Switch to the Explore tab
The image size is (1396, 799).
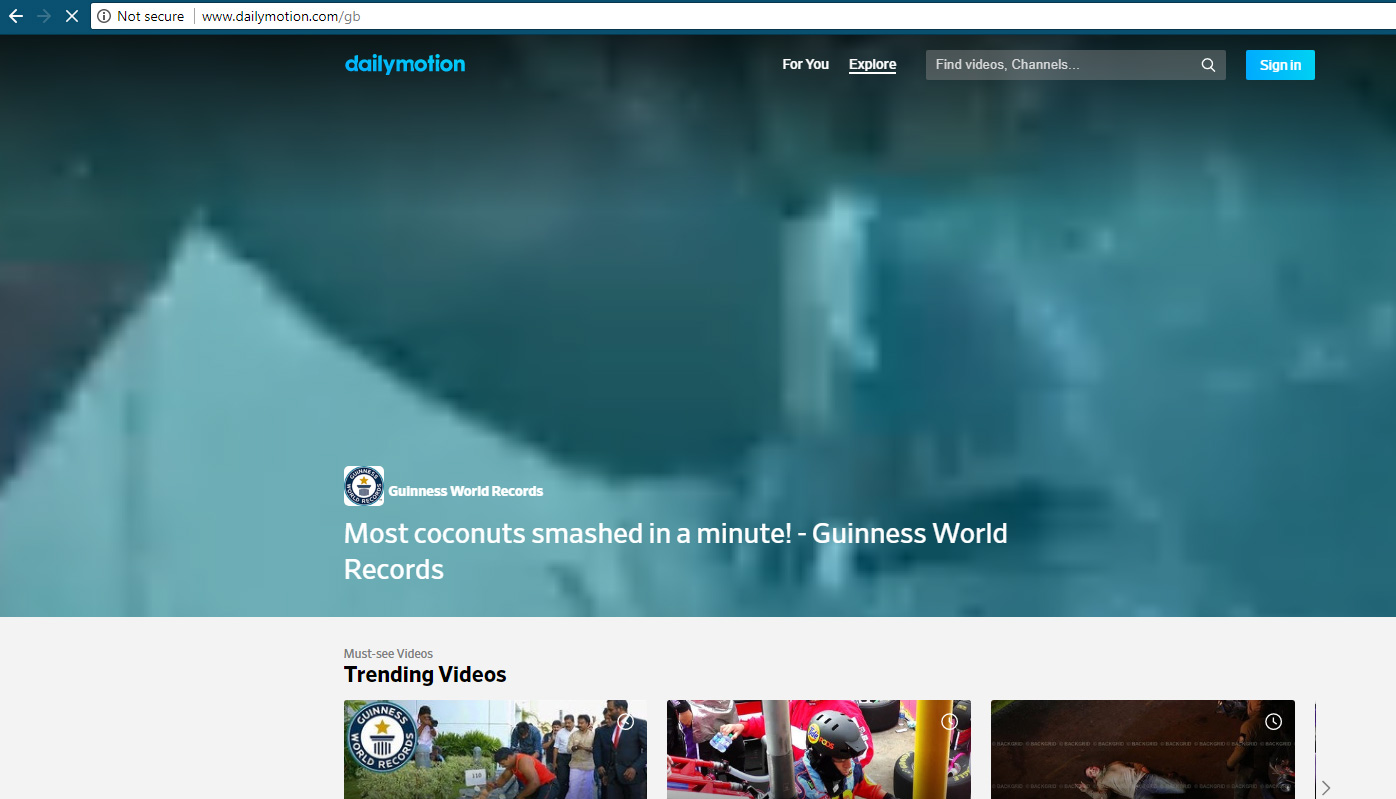pos(873,65)
